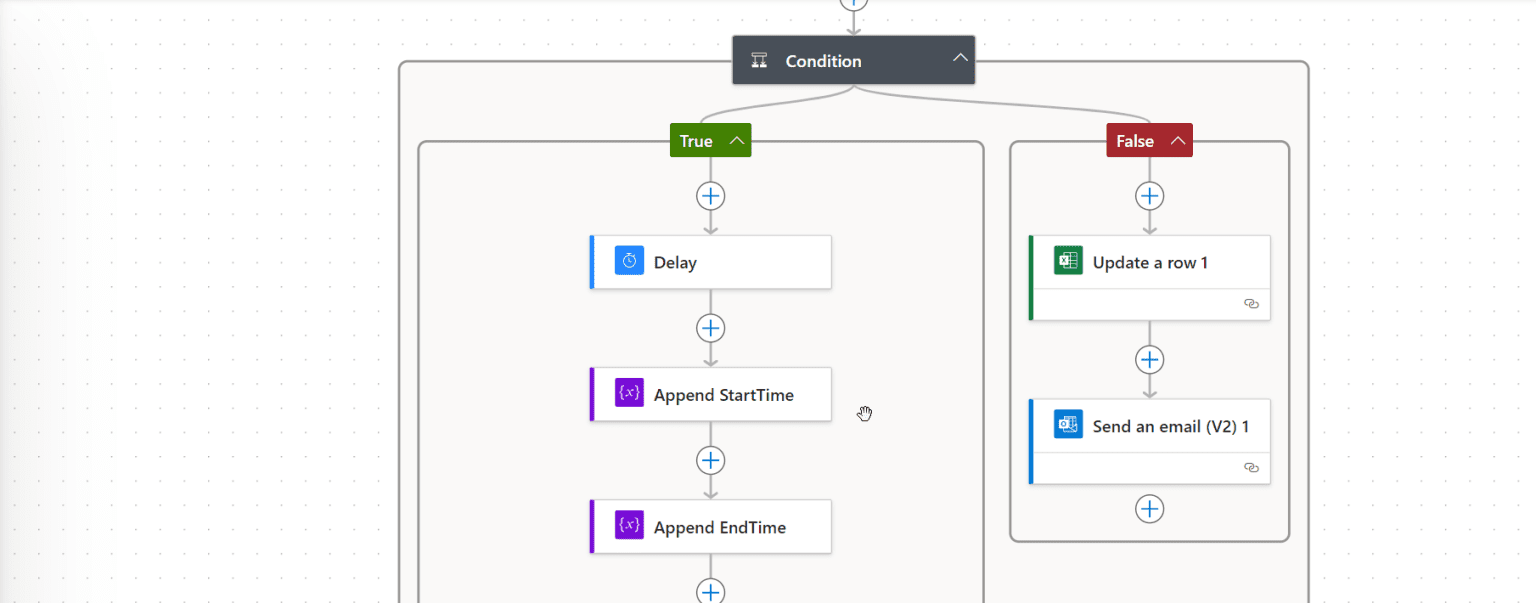Click the Outlook icon on Send an email (V2) 1
The image size is (1536, 603).
pos(1067,424)
